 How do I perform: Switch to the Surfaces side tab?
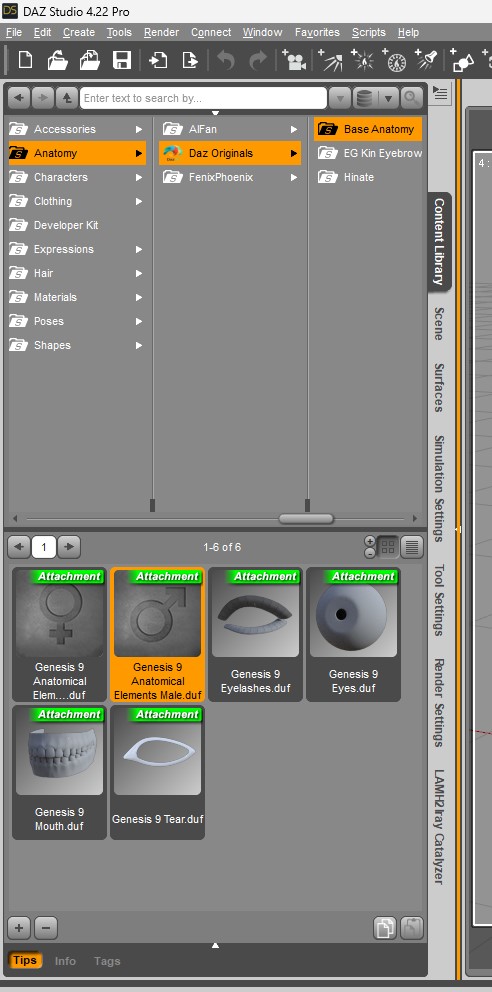click(x=438, y=387)
